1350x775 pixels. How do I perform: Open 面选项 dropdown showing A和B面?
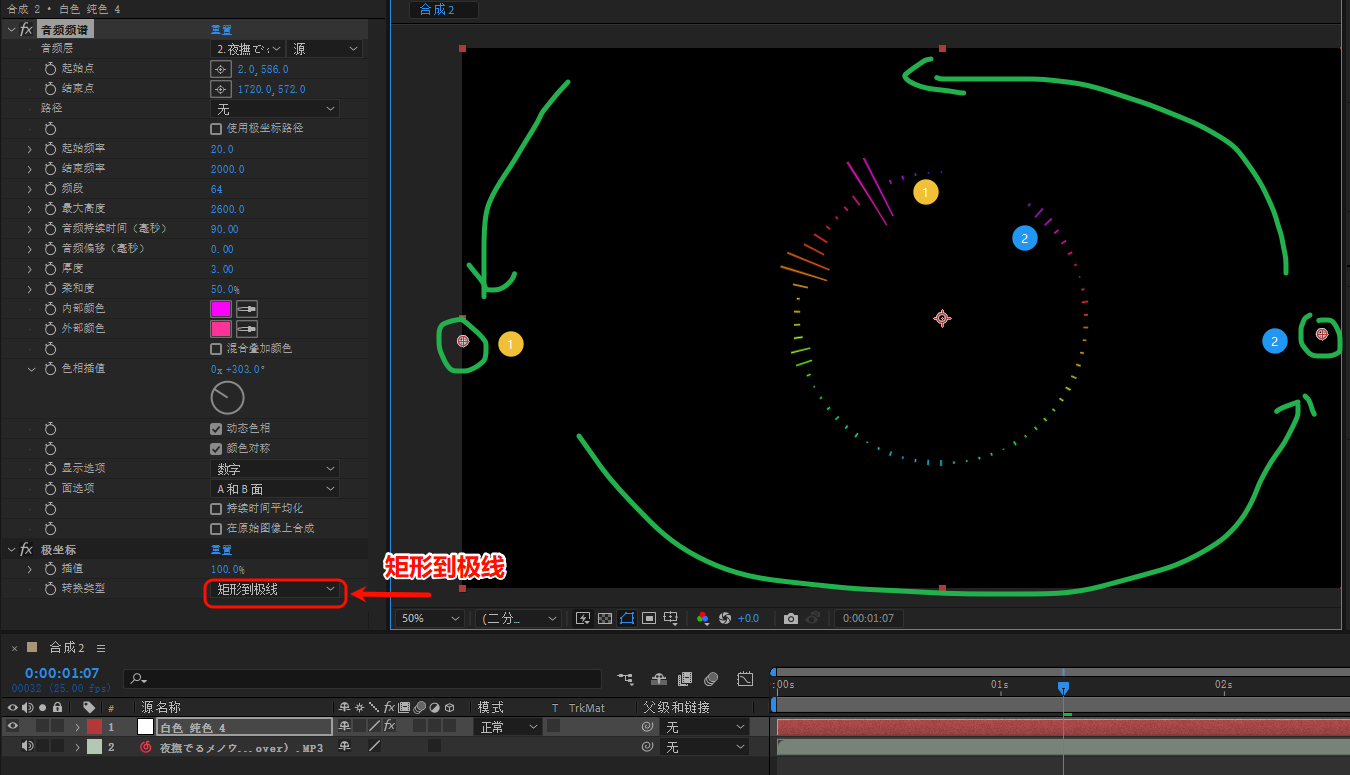275,489
